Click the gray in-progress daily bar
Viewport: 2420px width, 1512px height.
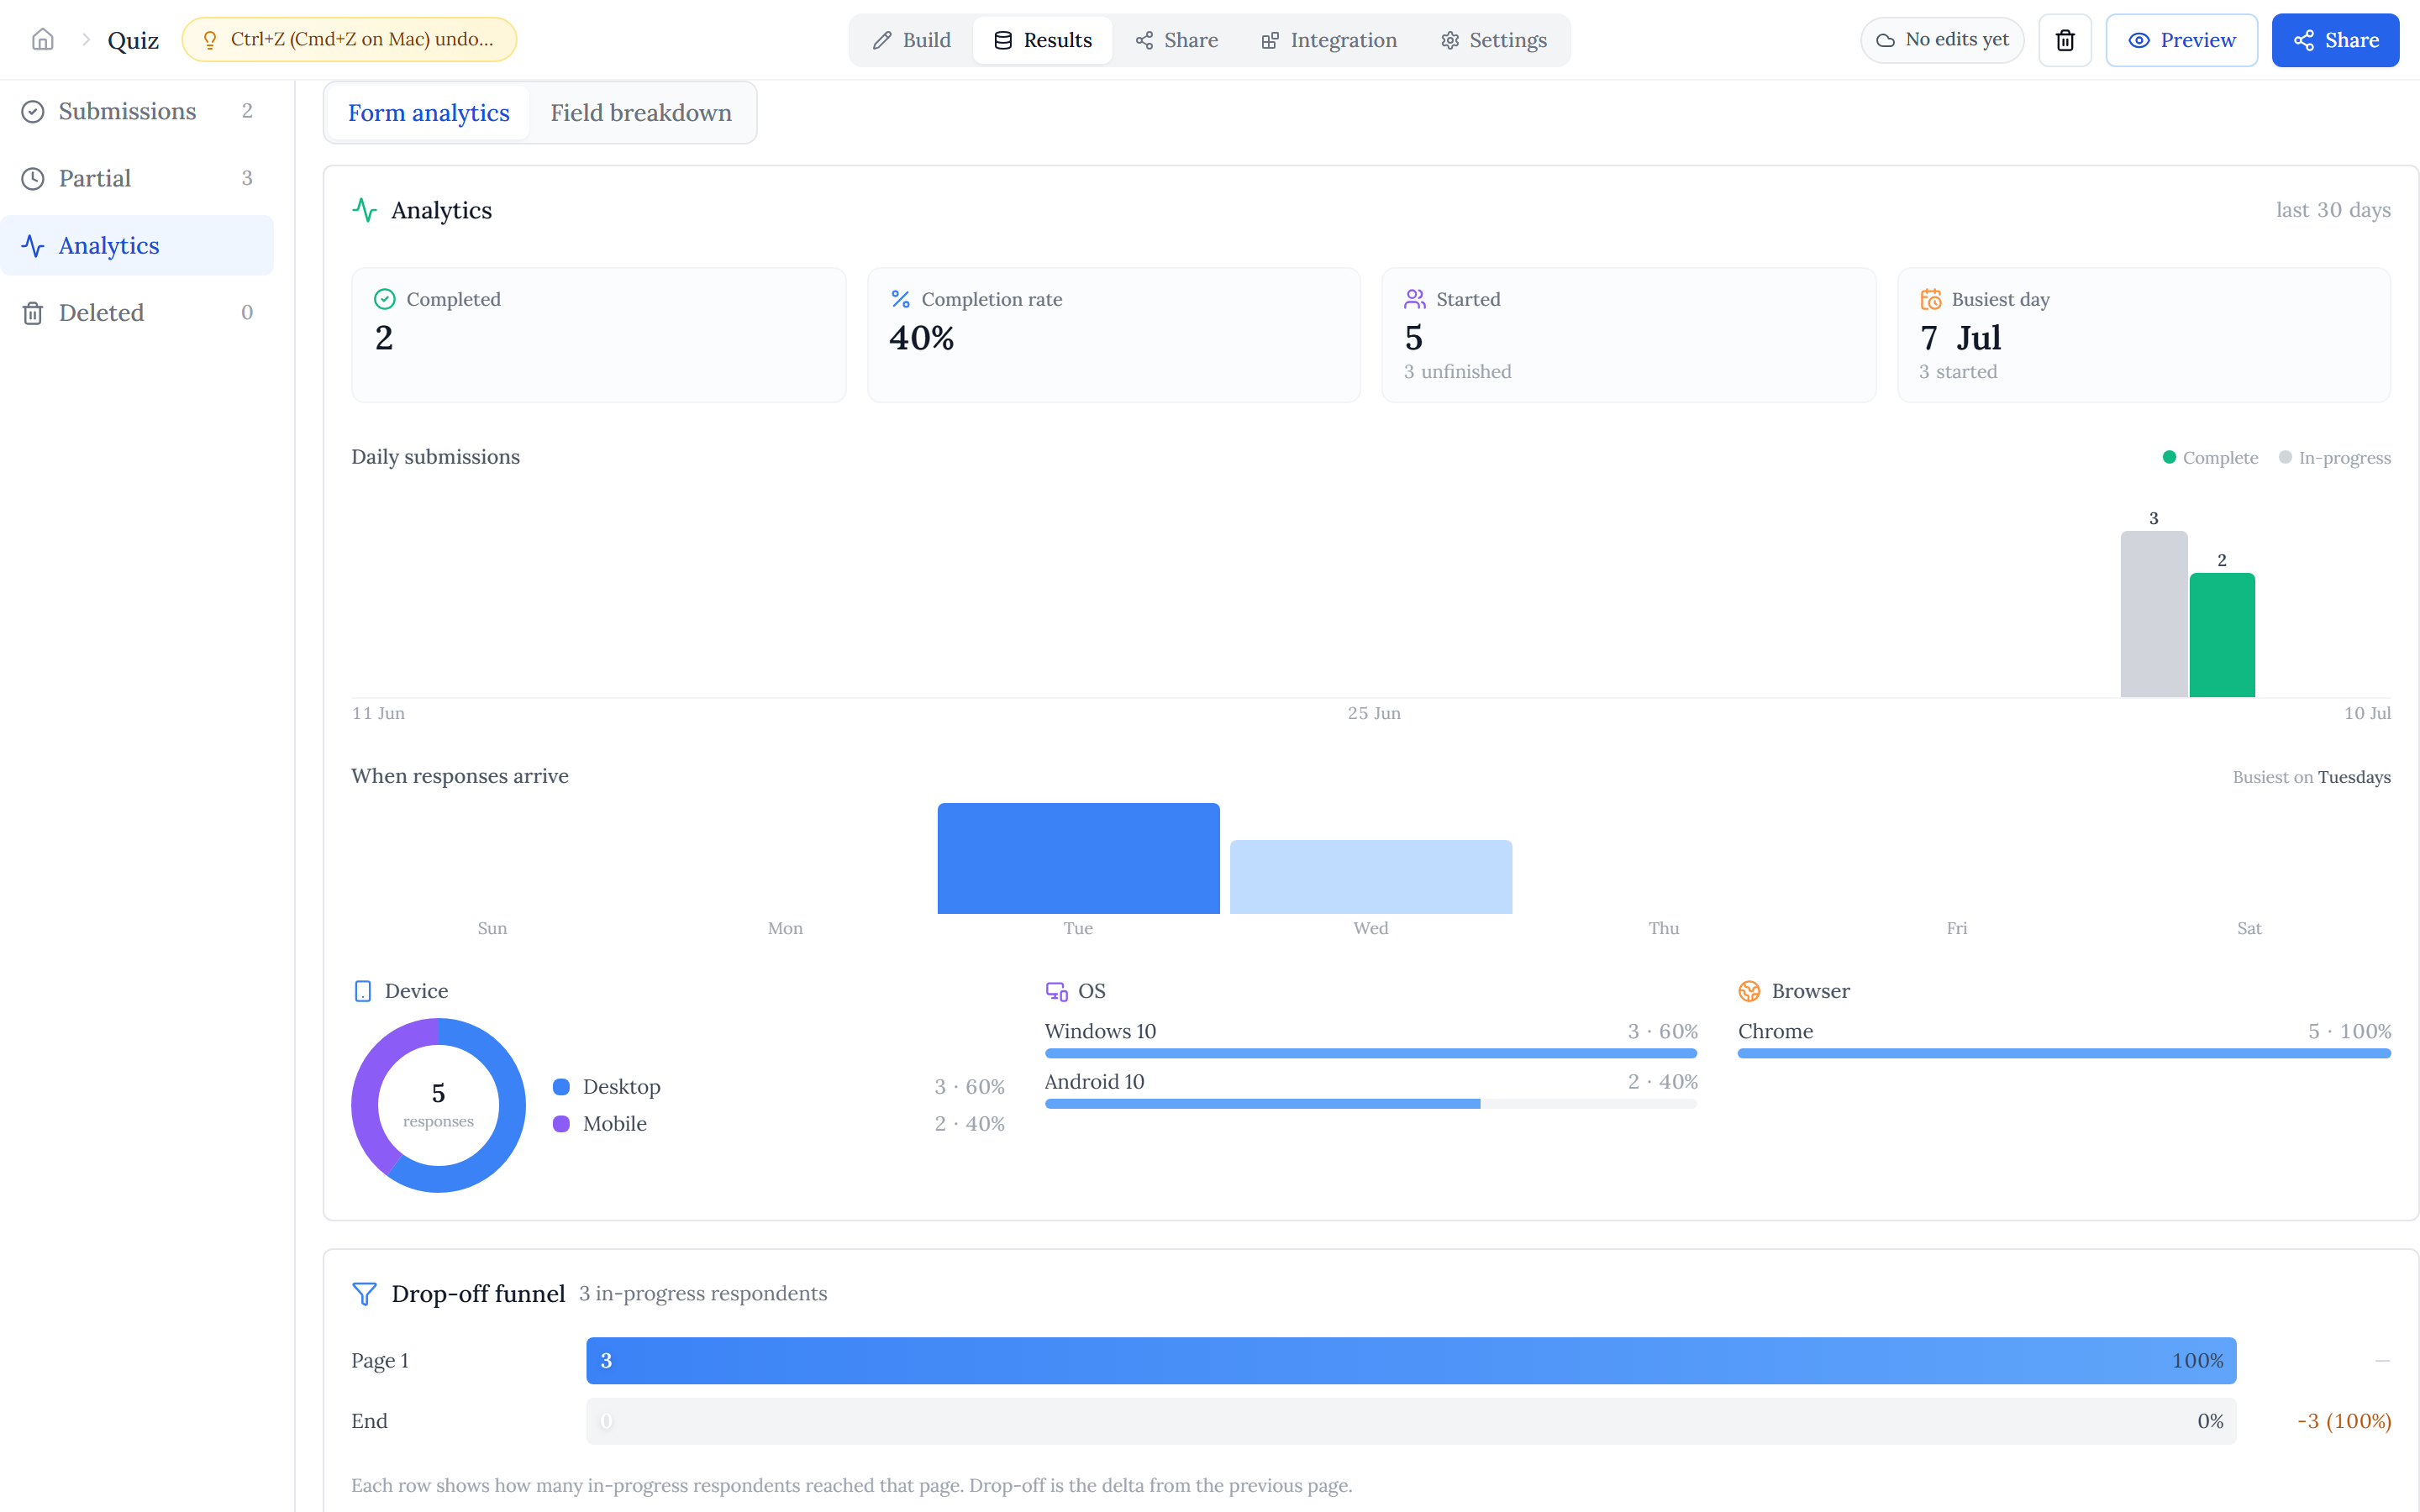click(2154, 614)
